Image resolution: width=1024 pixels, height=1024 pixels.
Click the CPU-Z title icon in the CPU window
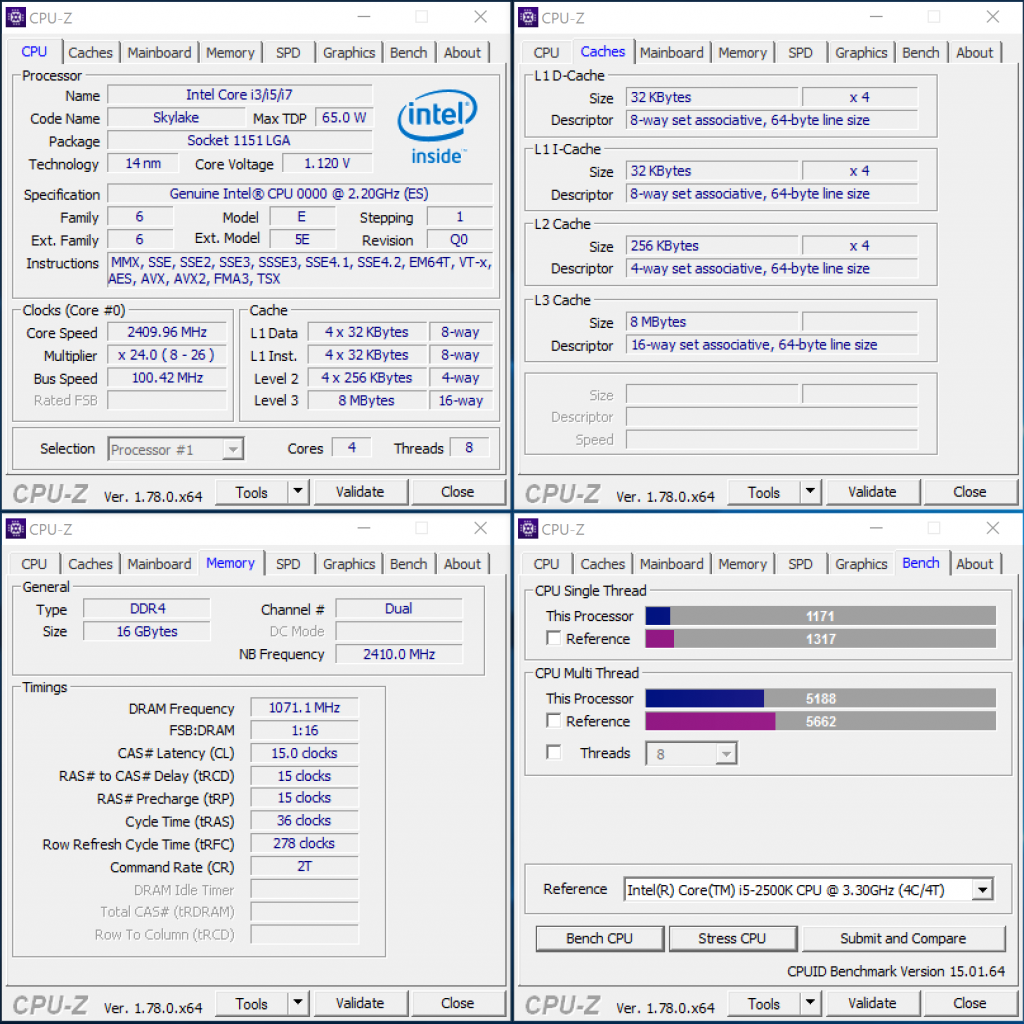pyautogui.click(x=16, y=17)
